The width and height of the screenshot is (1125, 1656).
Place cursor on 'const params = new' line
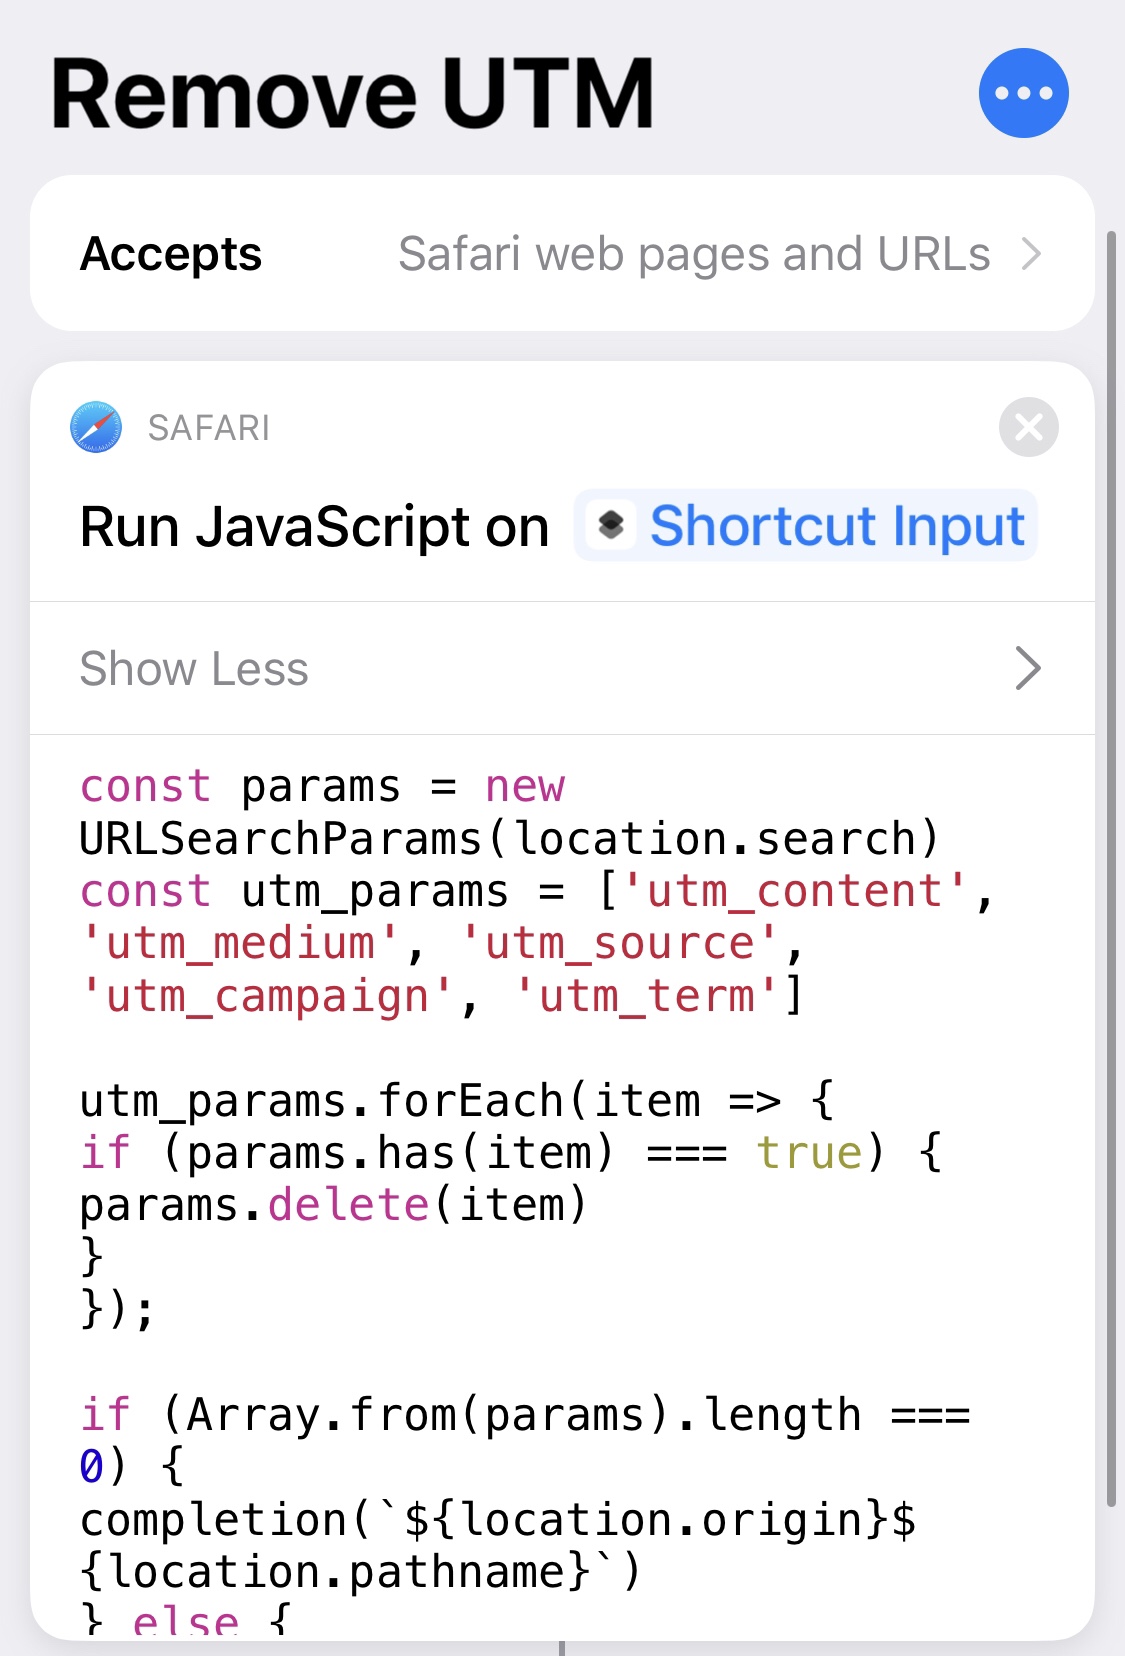coord(322,786)
